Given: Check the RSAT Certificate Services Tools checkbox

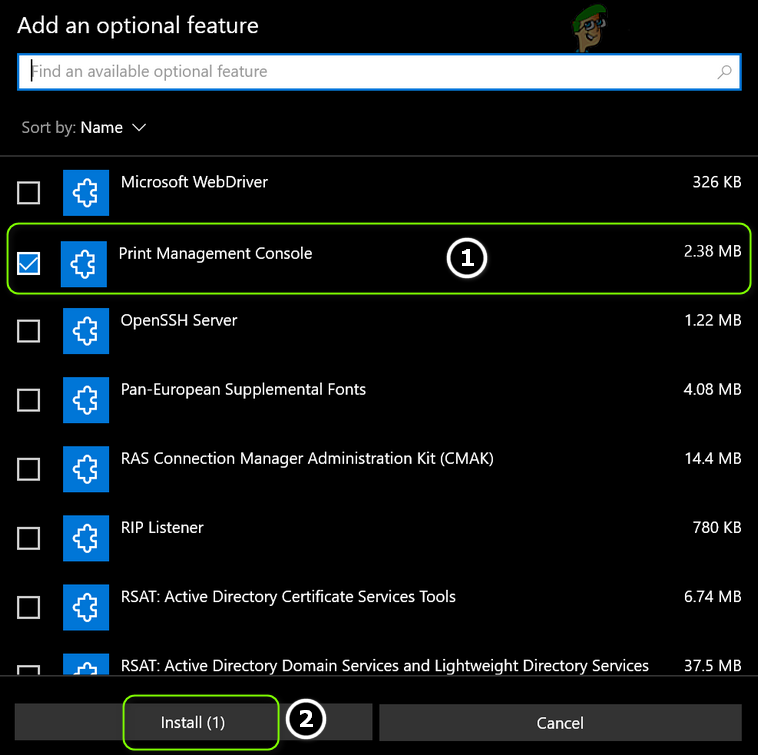Looking at the screenshot, I should [29, 607].
